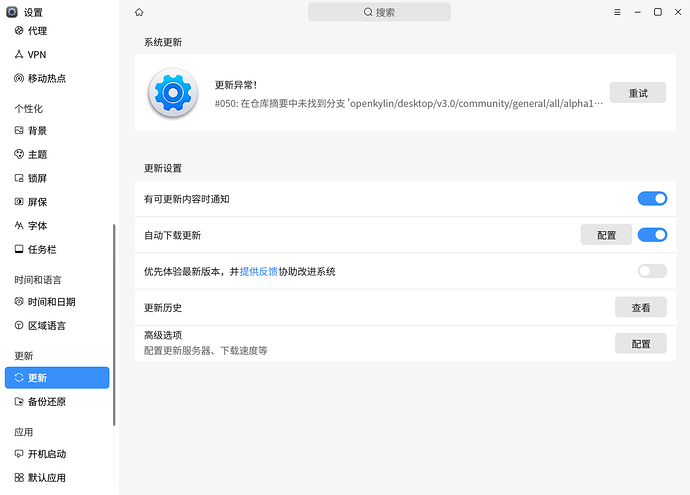The image size is (690, 495).
Task: Toggle notify when updates available switch
Action: pos(652,198)
